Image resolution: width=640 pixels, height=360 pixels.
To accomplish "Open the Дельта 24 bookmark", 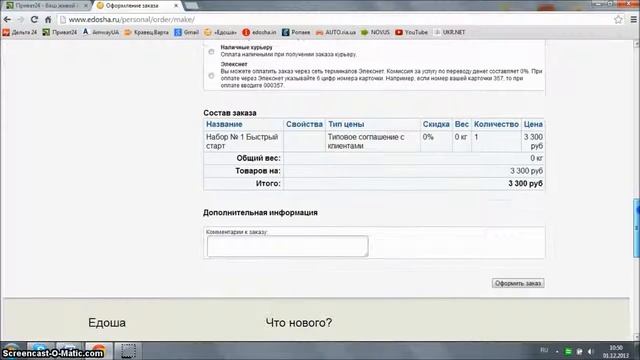I will tap(20, 32).
